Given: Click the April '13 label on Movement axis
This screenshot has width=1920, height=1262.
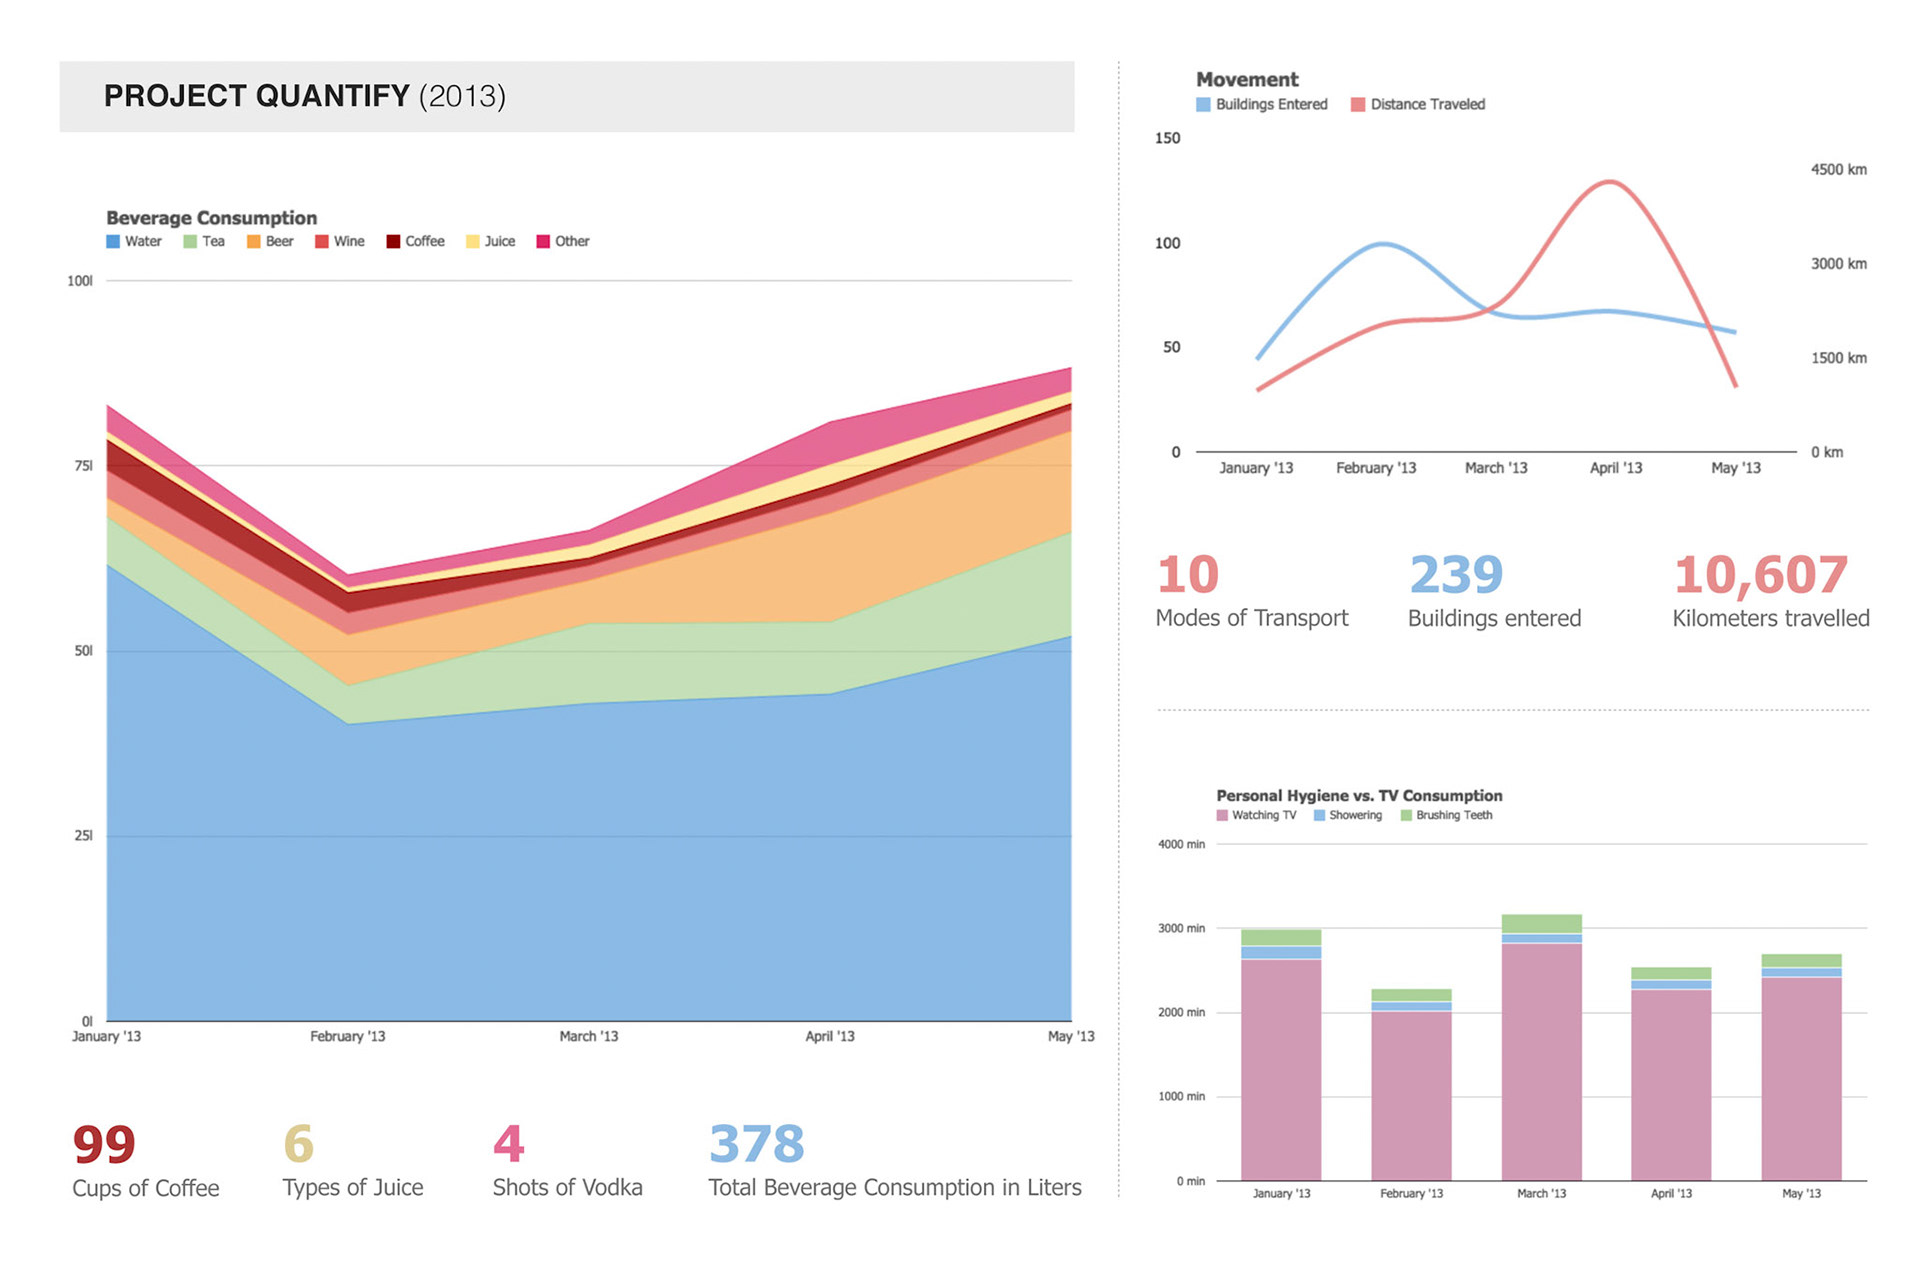Looking at the screenshot, I should (x=1616, y=468).
